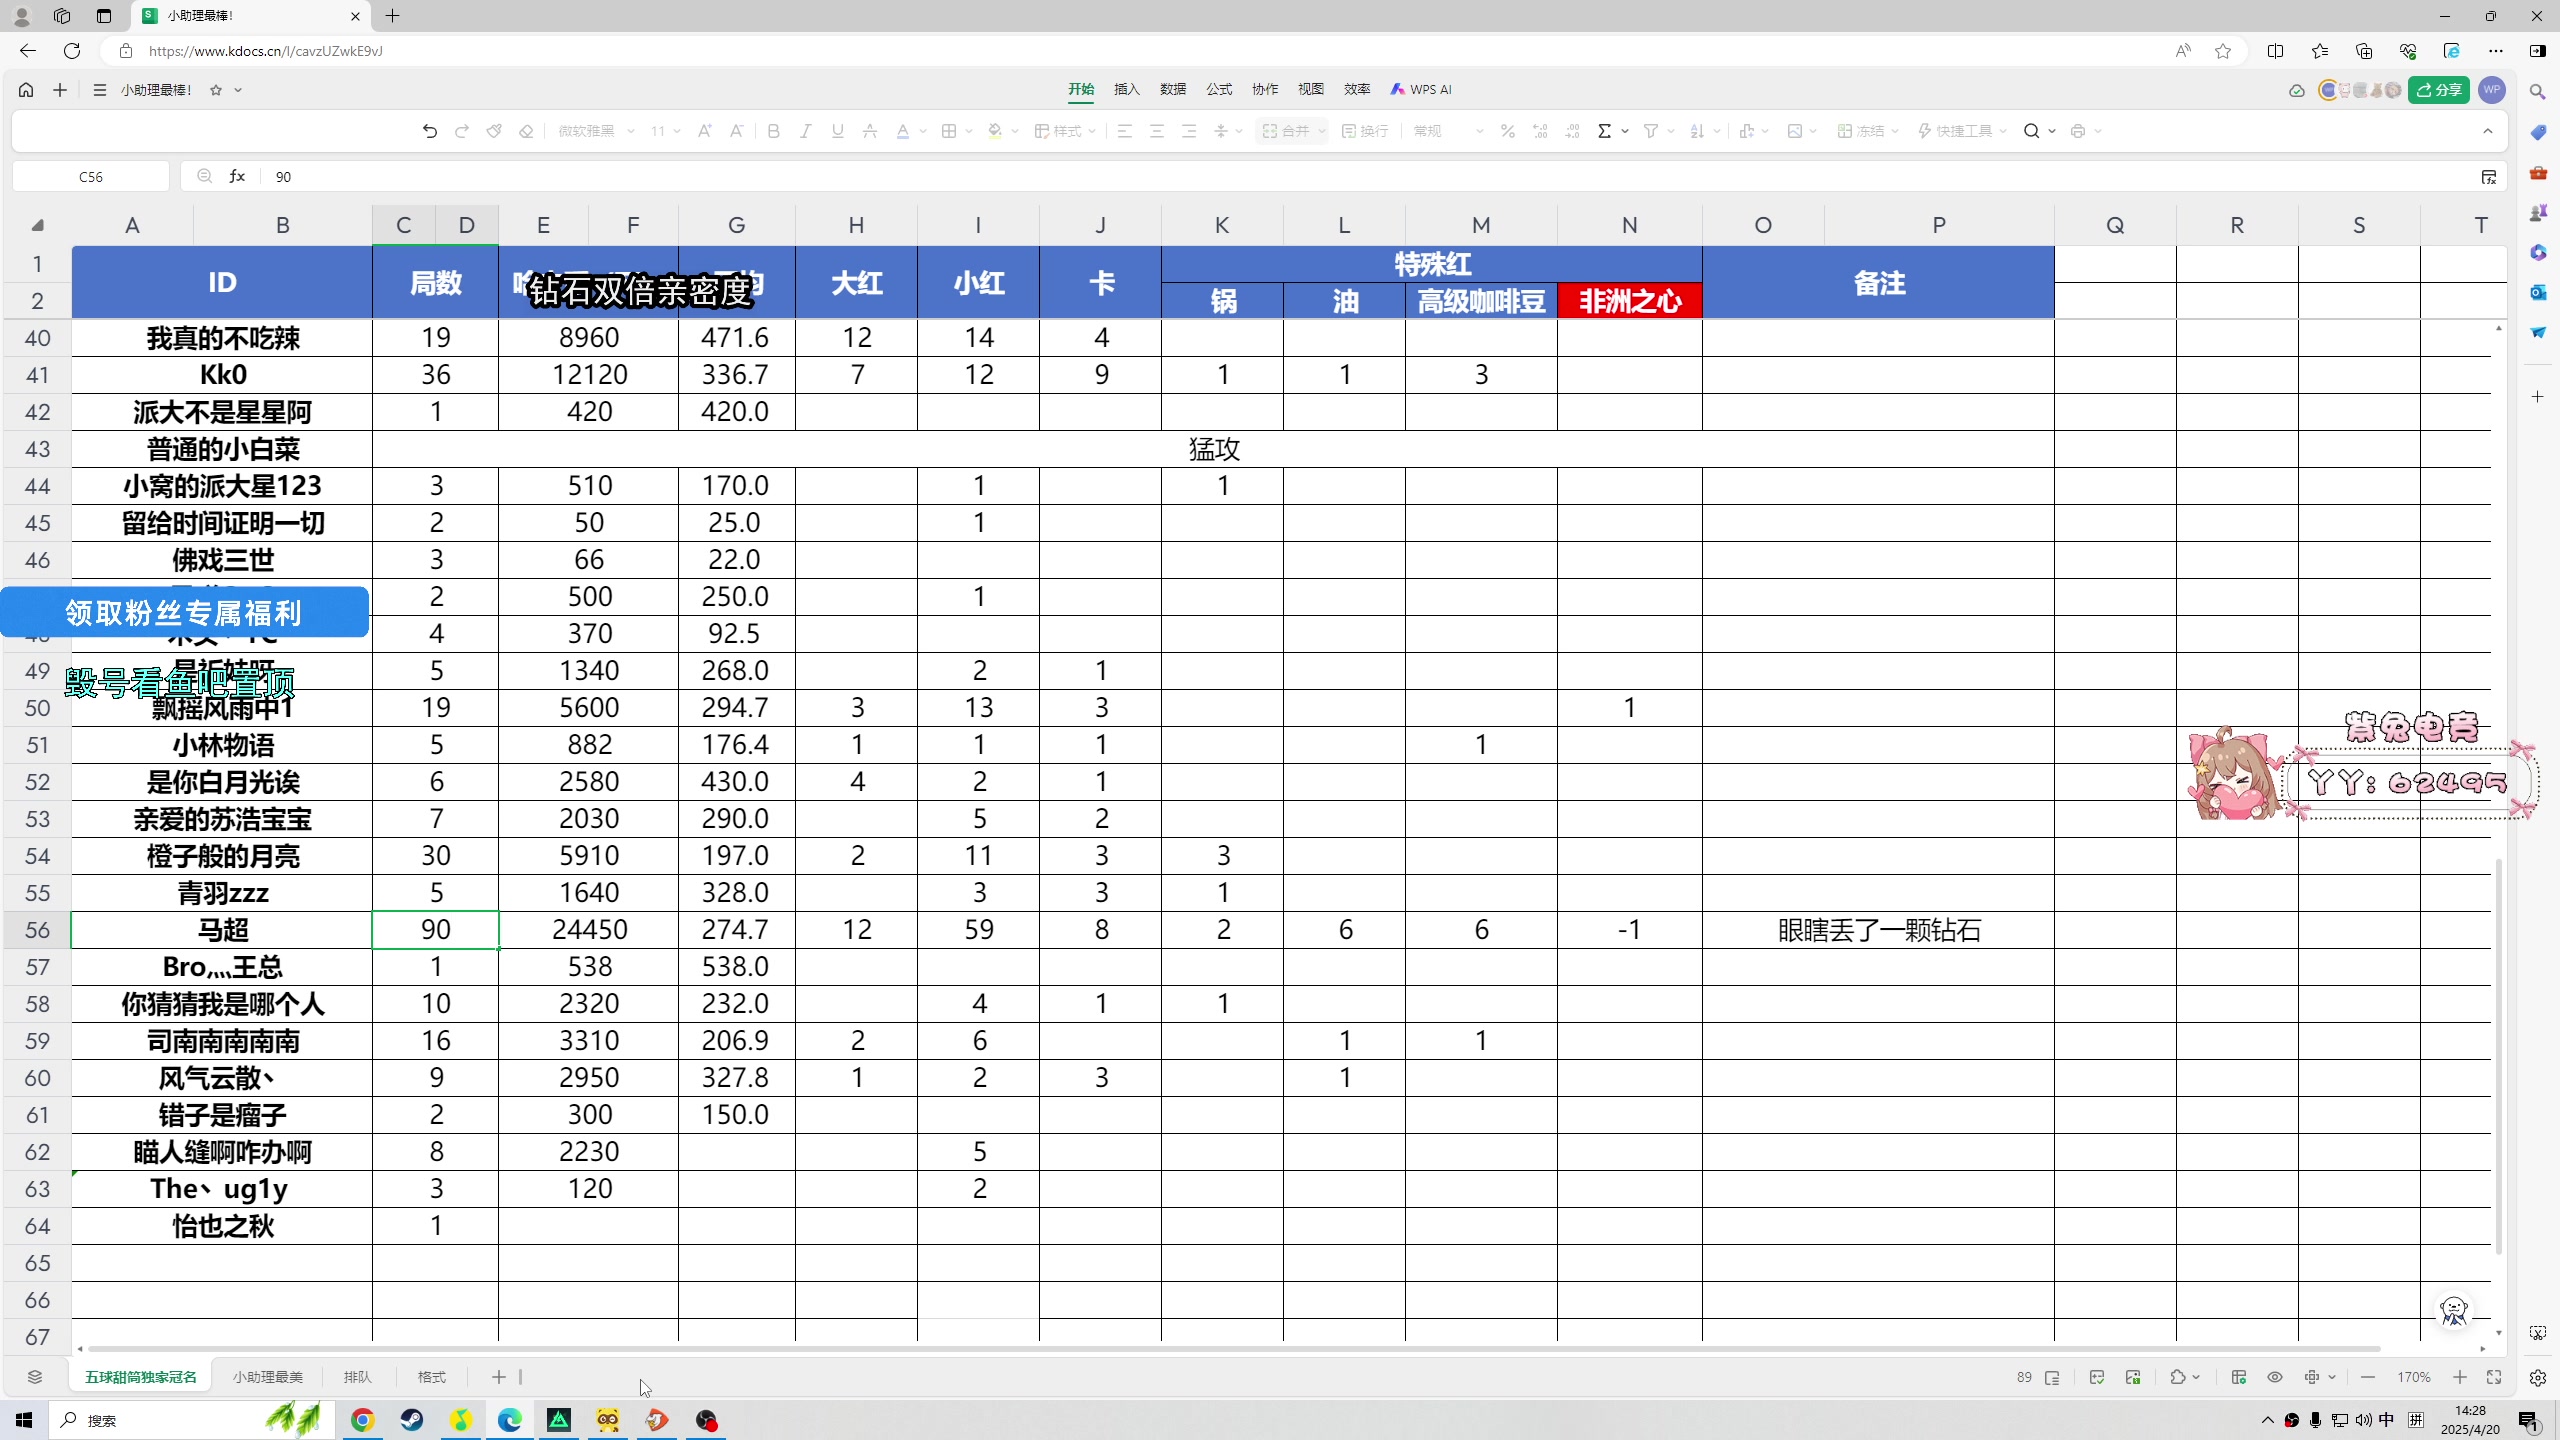Enter fullscreen mode from the status bar
Screen dimensions: 2560x1440
[2494, 1377]
